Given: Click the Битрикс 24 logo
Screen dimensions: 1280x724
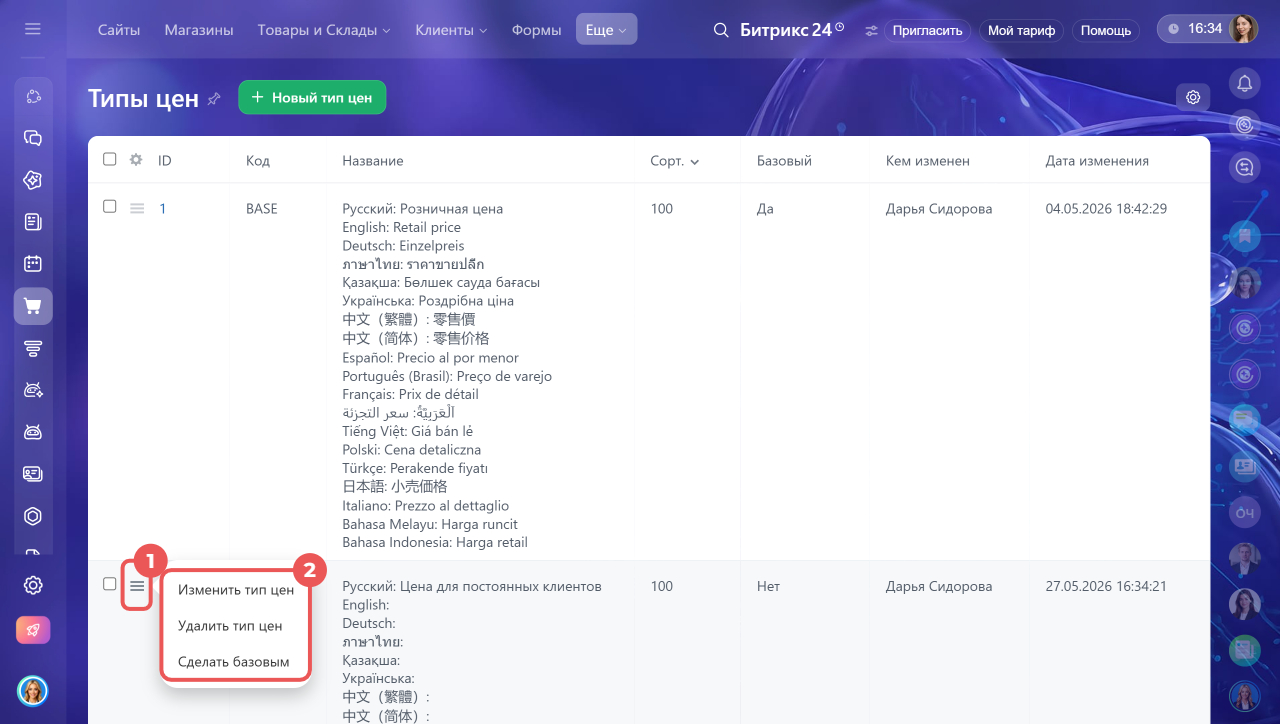Looking at the screenshot, I should pos(792,30).
